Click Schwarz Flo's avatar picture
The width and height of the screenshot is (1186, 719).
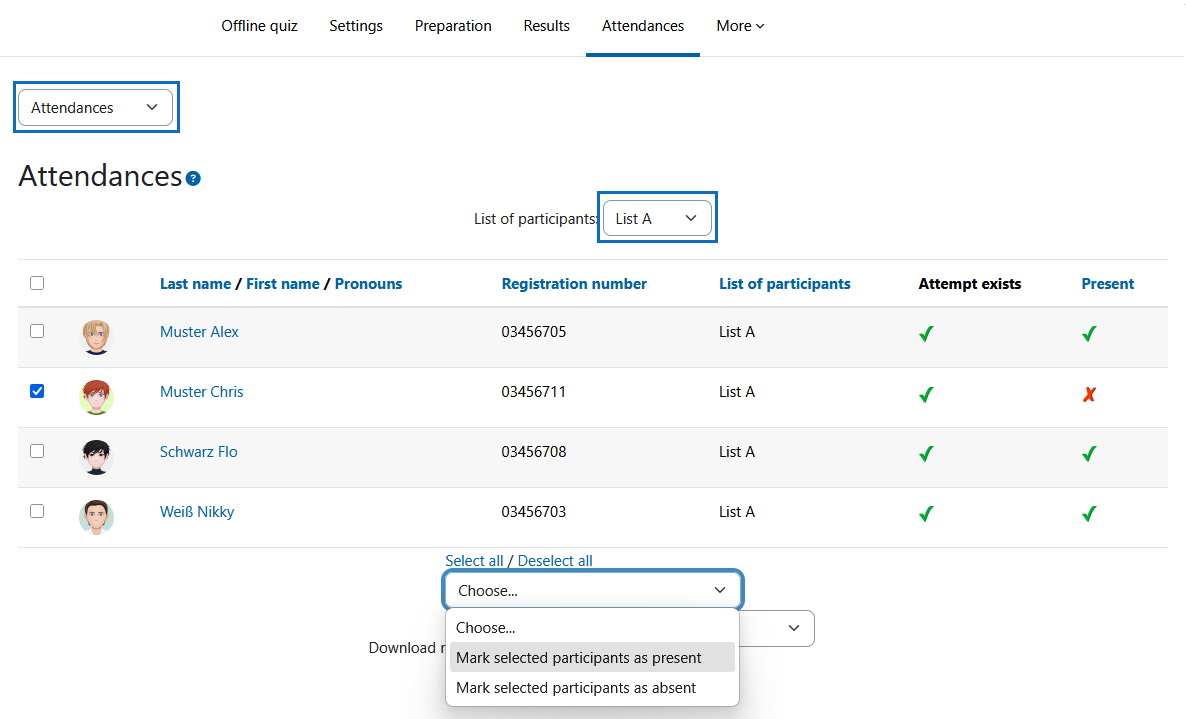click(96, 457)
